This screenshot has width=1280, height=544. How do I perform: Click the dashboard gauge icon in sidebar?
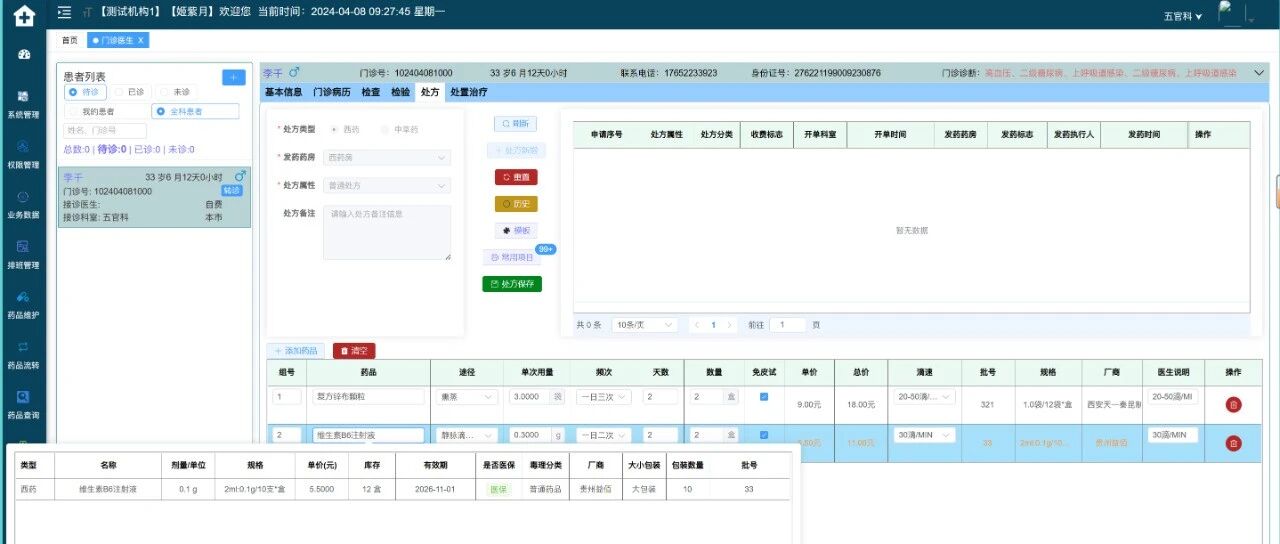coord(24,54)
